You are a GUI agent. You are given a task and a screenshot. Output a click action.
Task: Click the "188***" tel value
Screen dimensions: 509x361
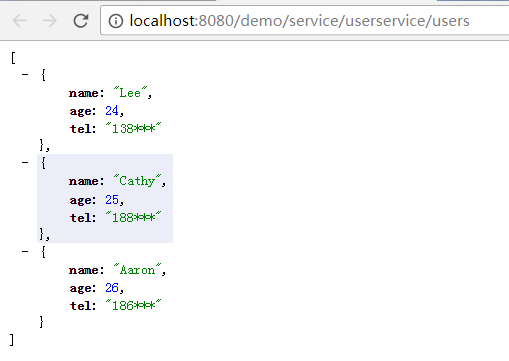pyautogui.click(x=133, y=217)
